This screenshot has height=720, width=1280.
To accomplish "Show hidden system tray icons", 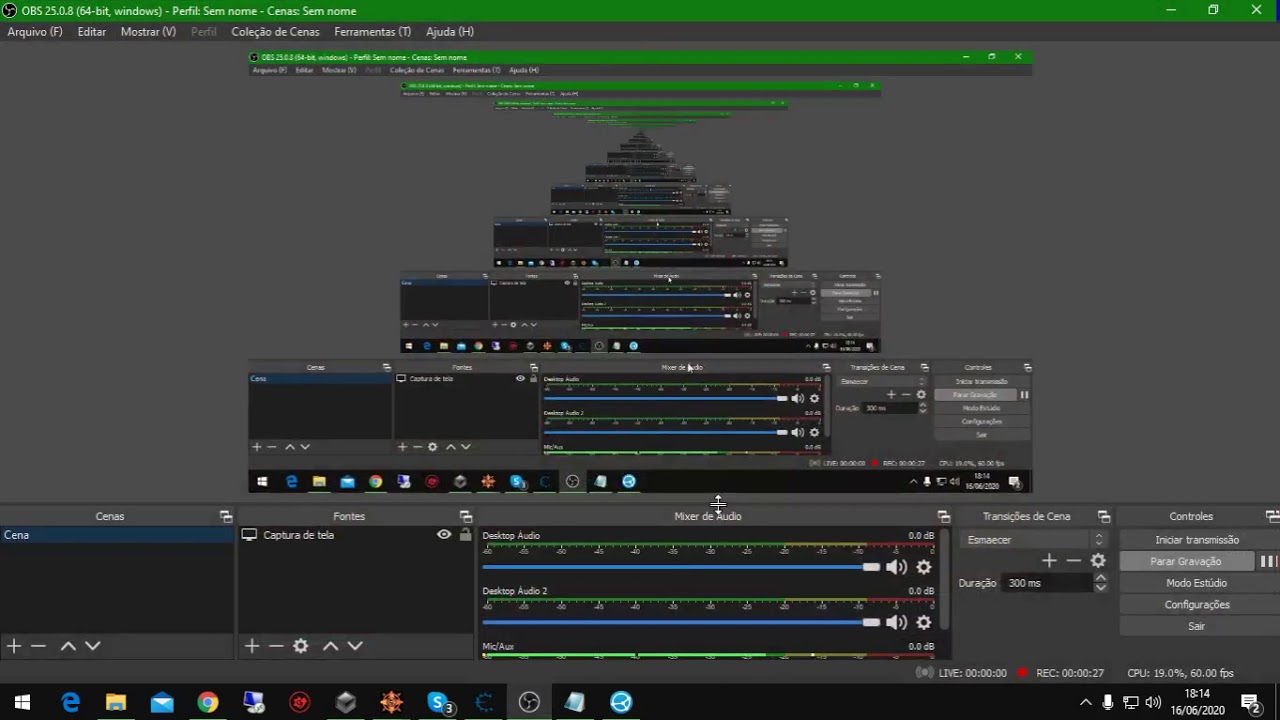I will 1085,702.
